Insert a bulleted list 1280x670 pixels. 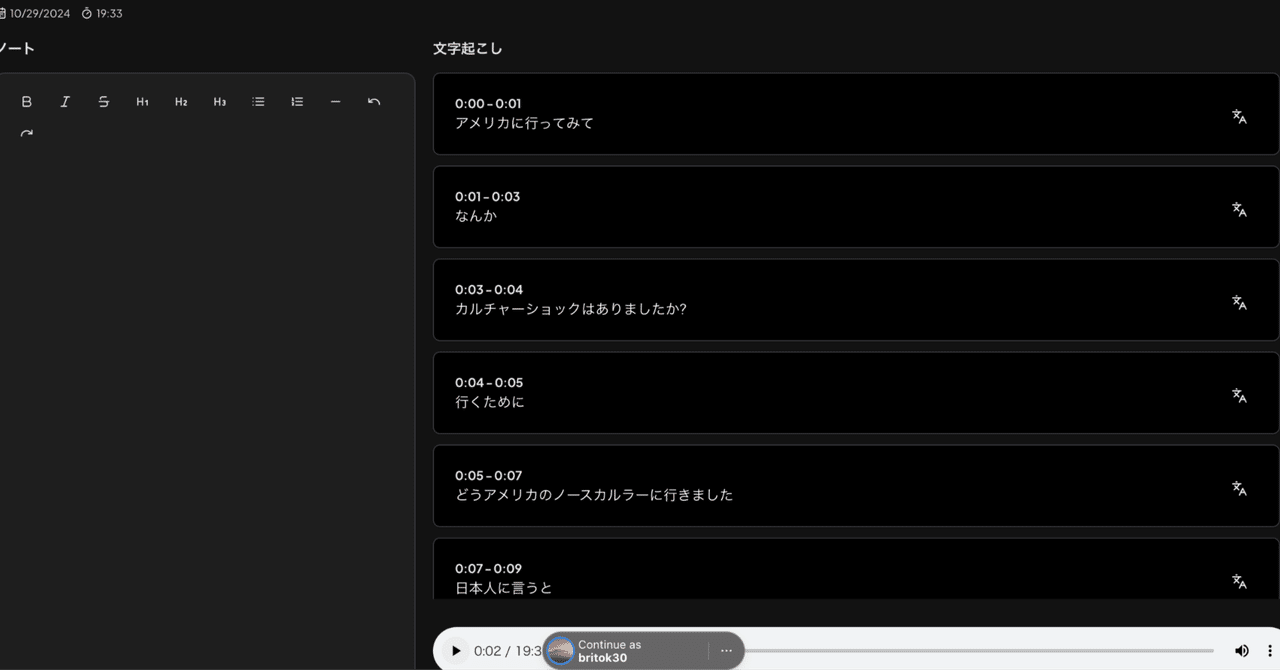click(258, 101)
